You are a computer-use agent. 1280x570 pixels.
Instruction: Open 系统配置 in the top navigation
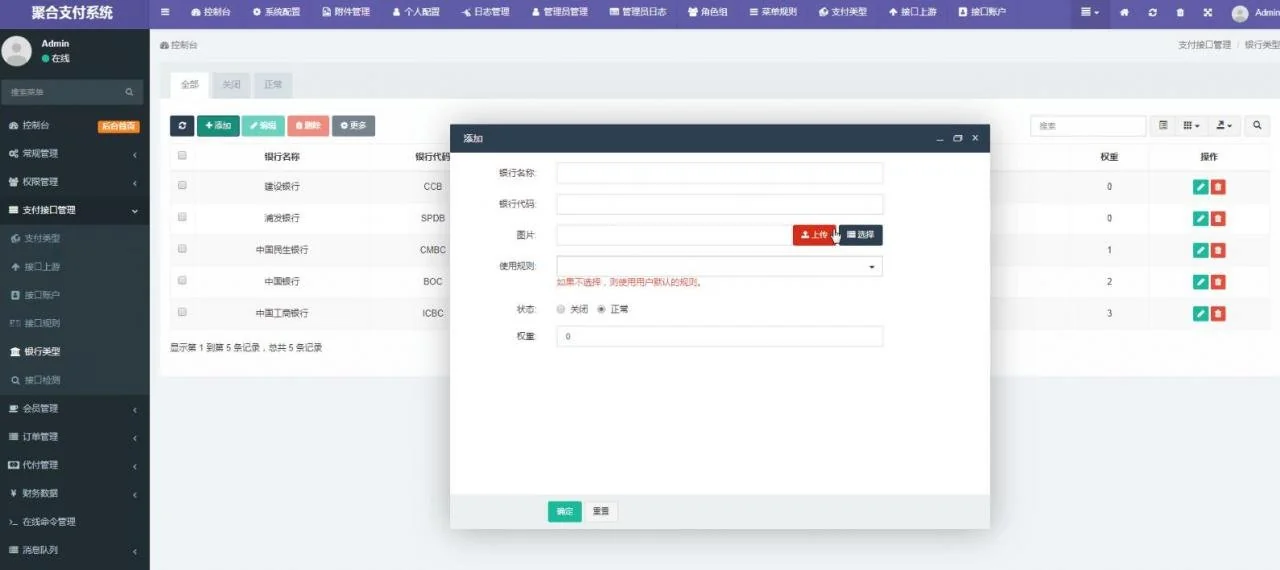(276, 13)
